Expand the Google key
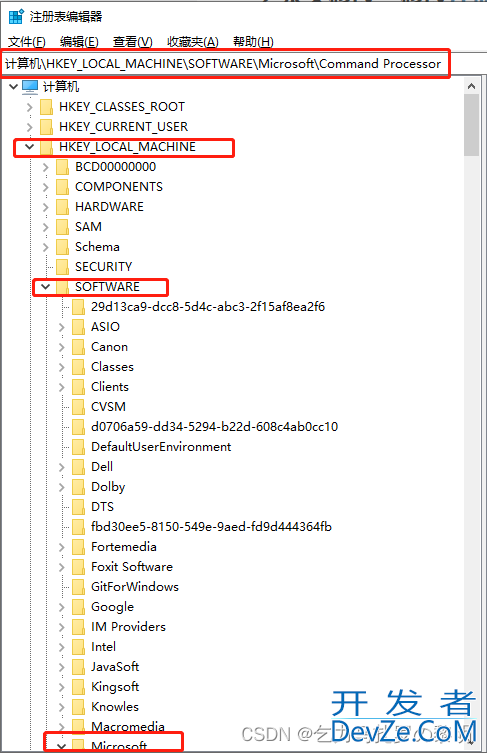The image size is (487, 753). point(61,607)
